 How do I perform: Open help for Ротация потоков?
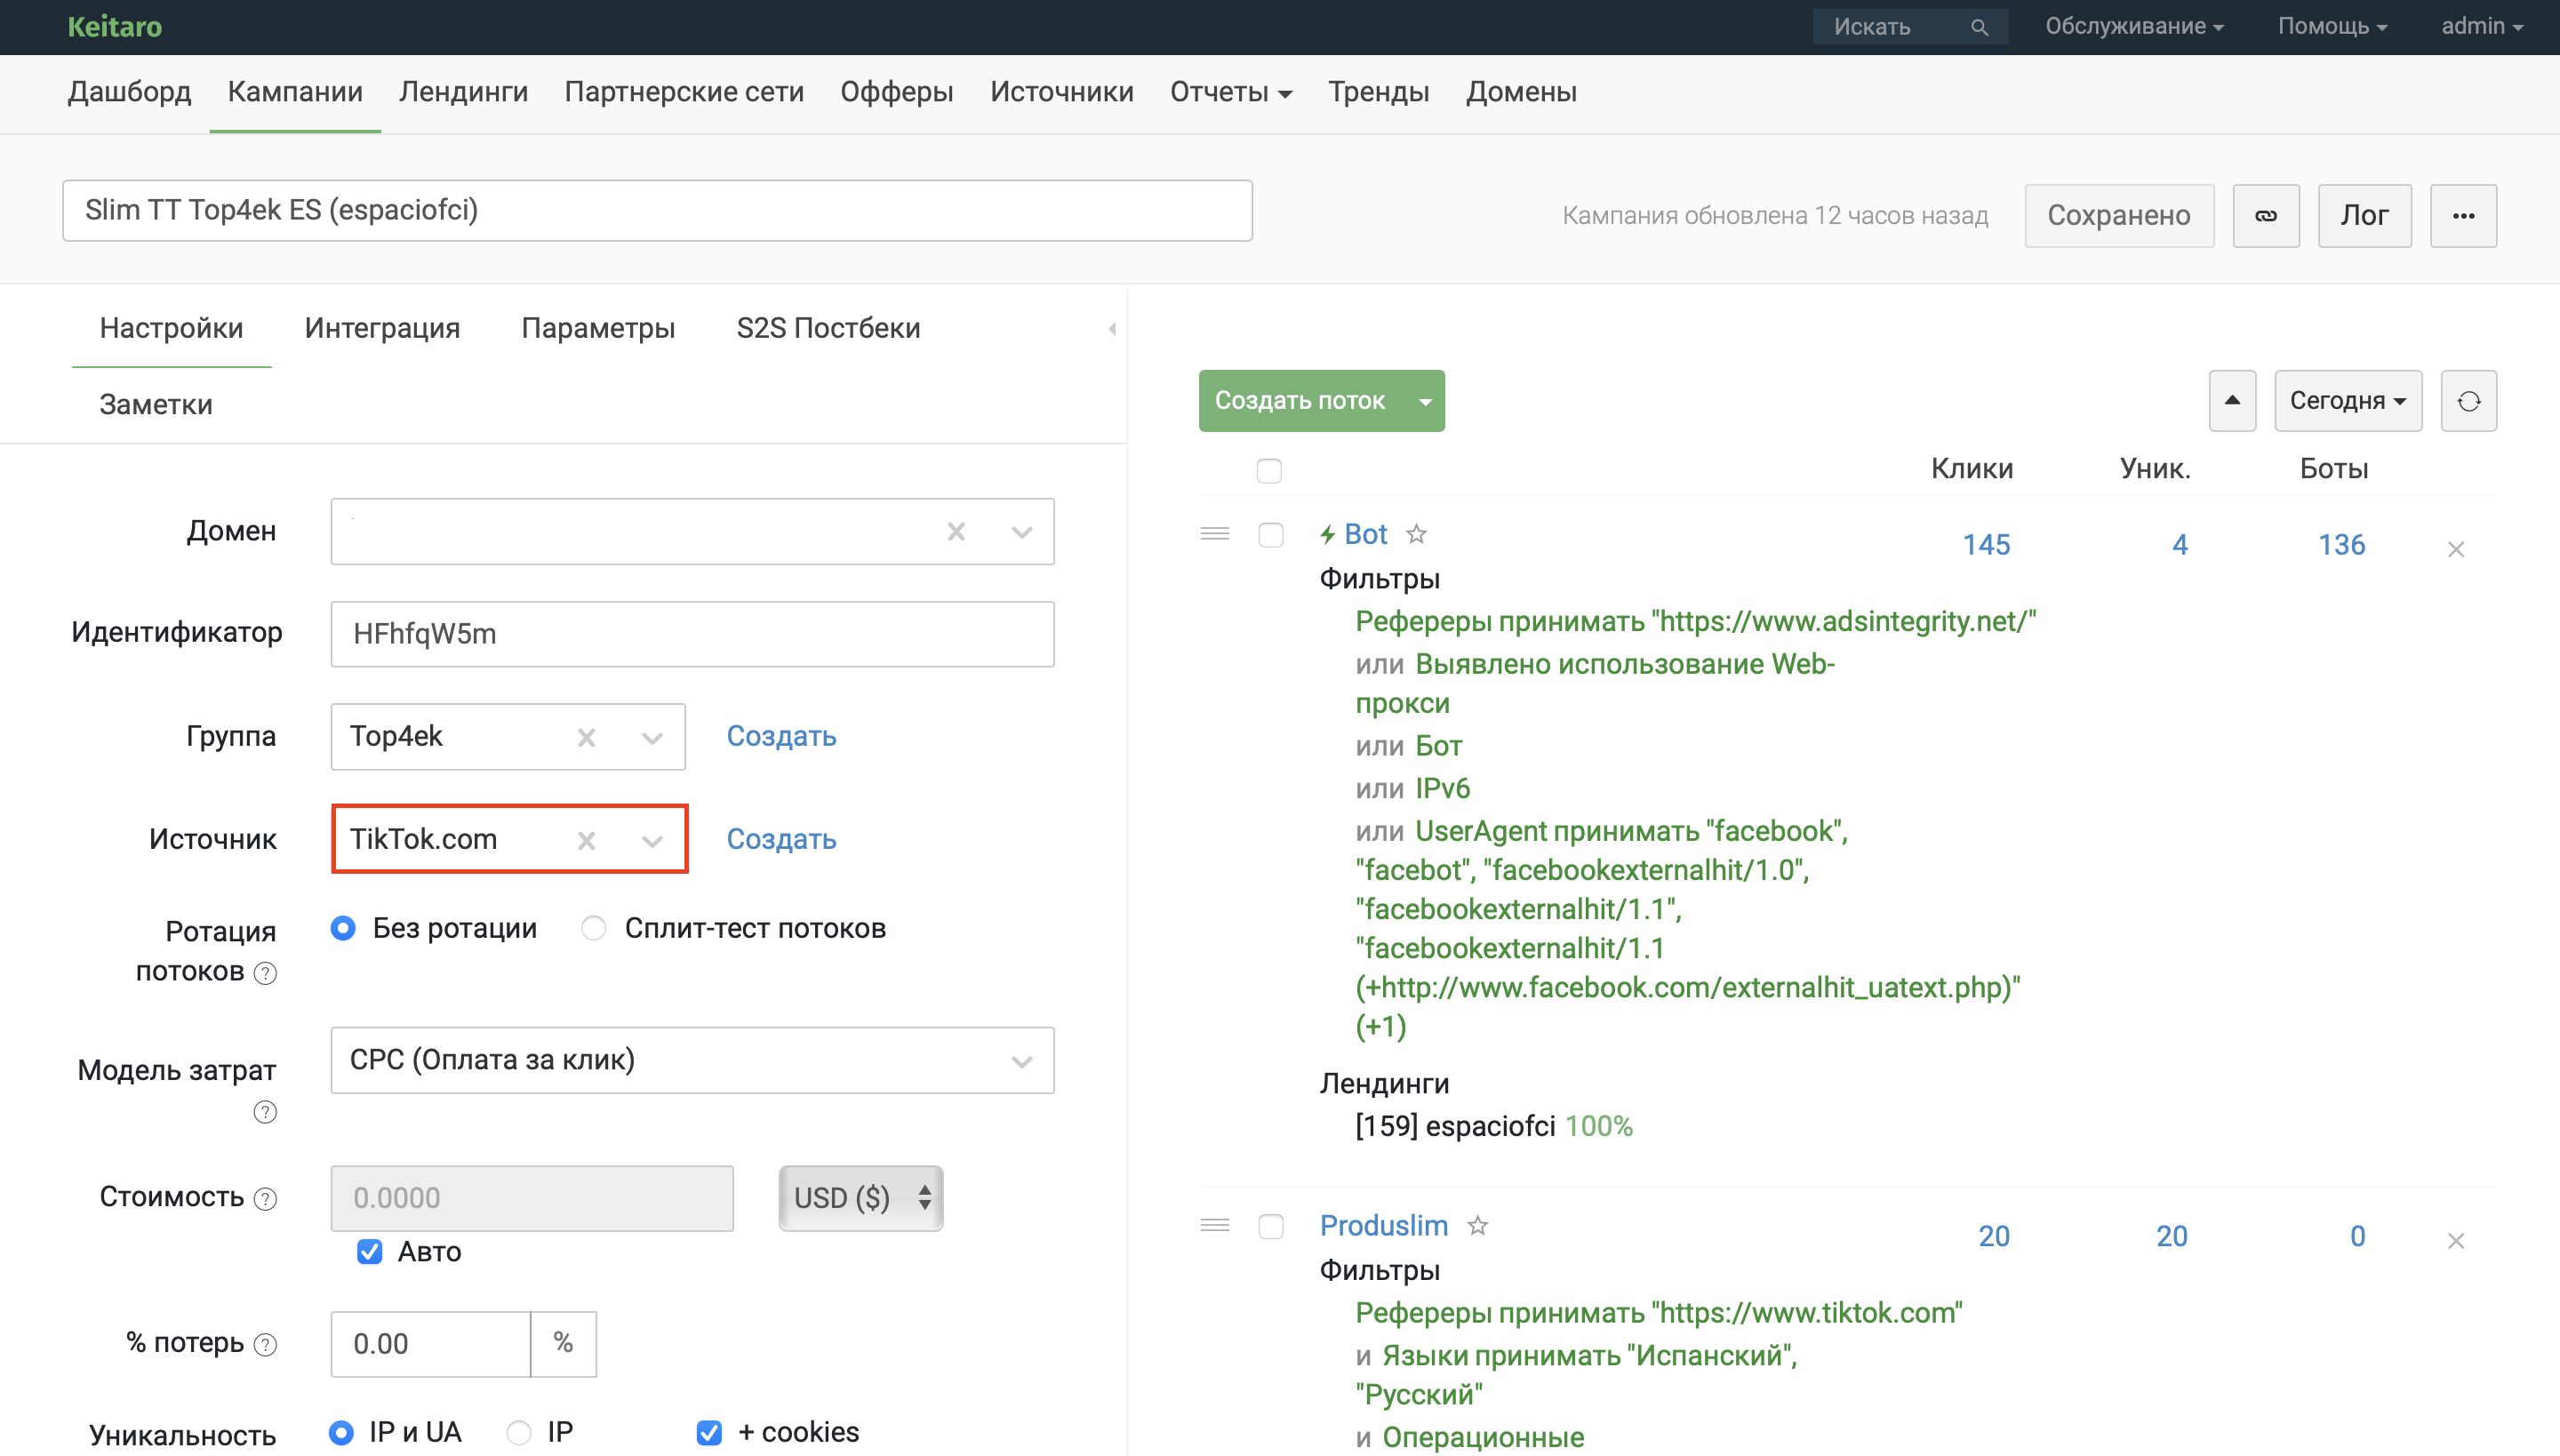pos(265,973)
